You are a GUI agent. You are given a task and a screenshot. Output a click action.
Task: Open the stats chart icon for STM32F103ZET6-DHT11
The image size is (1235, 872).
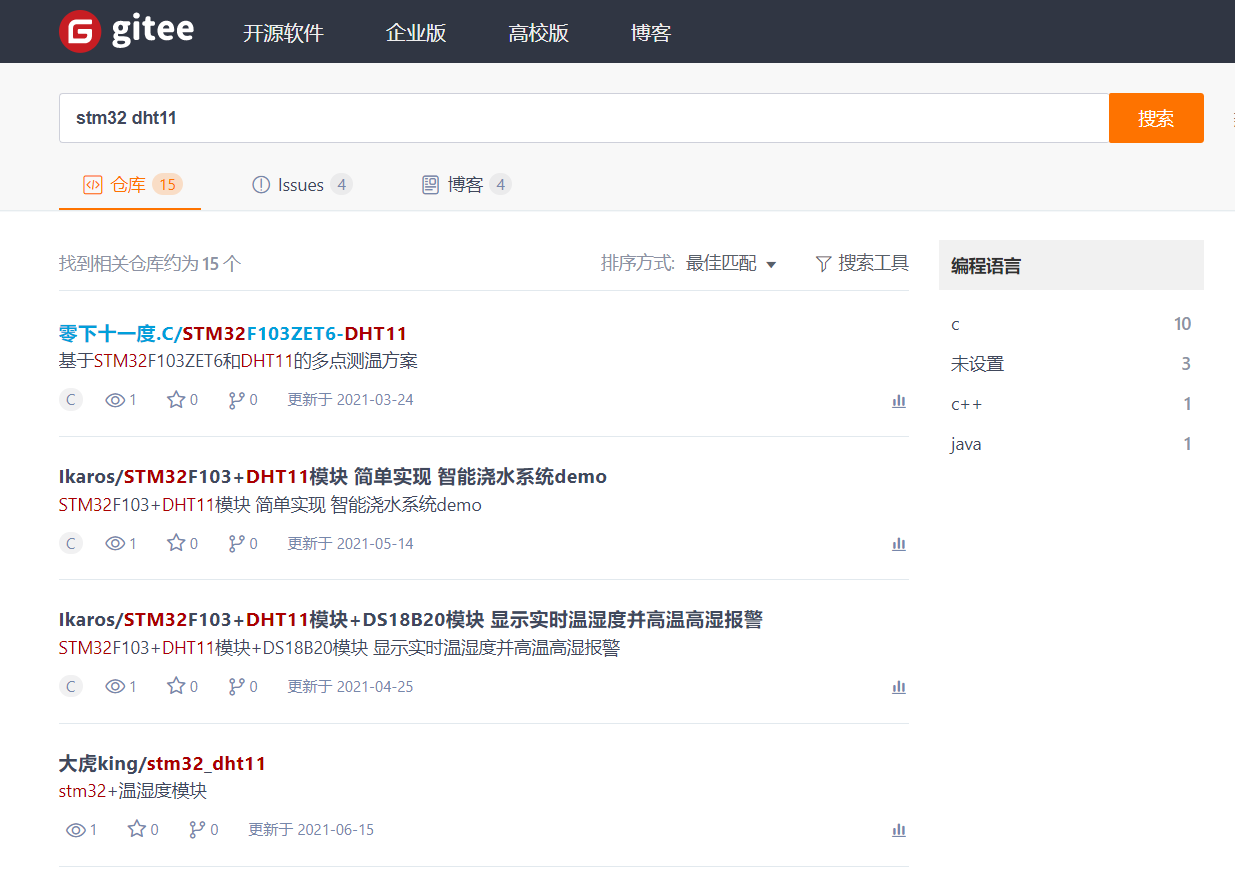click(x=899, y=401)
